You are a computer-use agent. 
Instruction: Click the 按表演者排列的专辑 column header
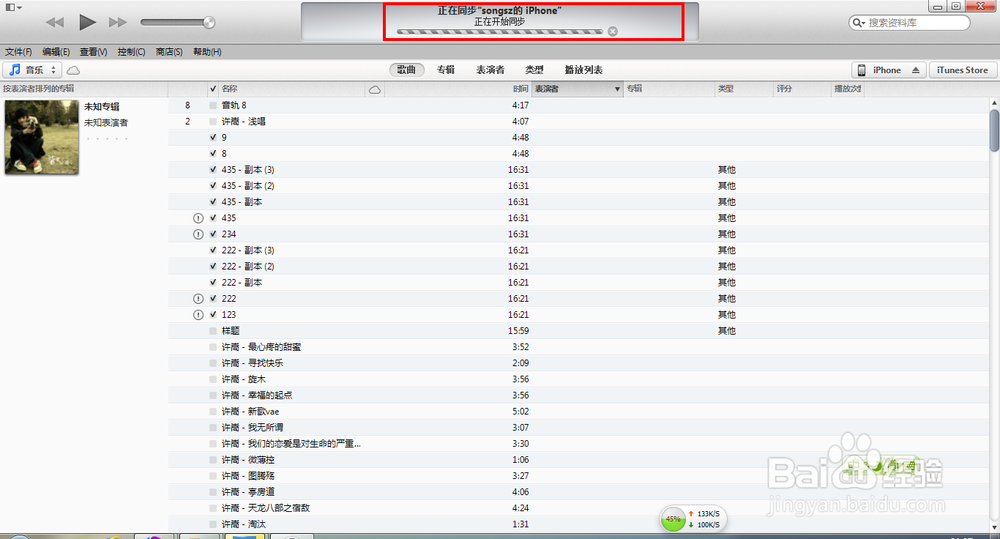[84, 89]
